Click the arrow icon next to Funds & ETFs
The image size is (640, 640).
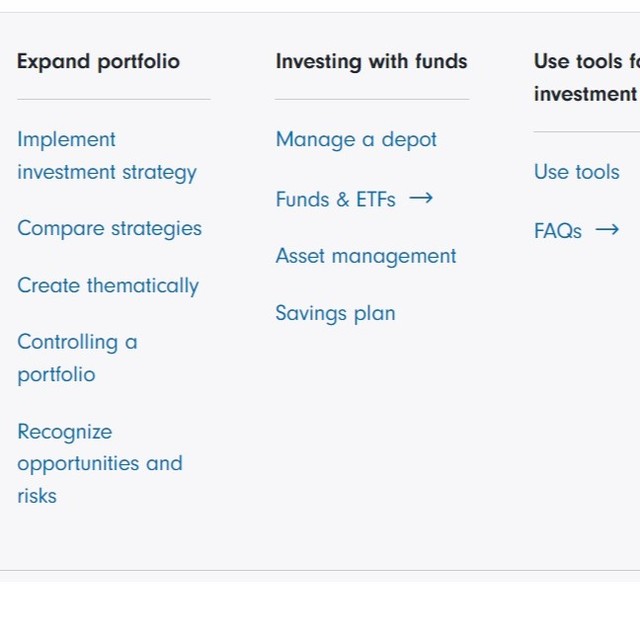pyautogui.click(x=421, y=198)
